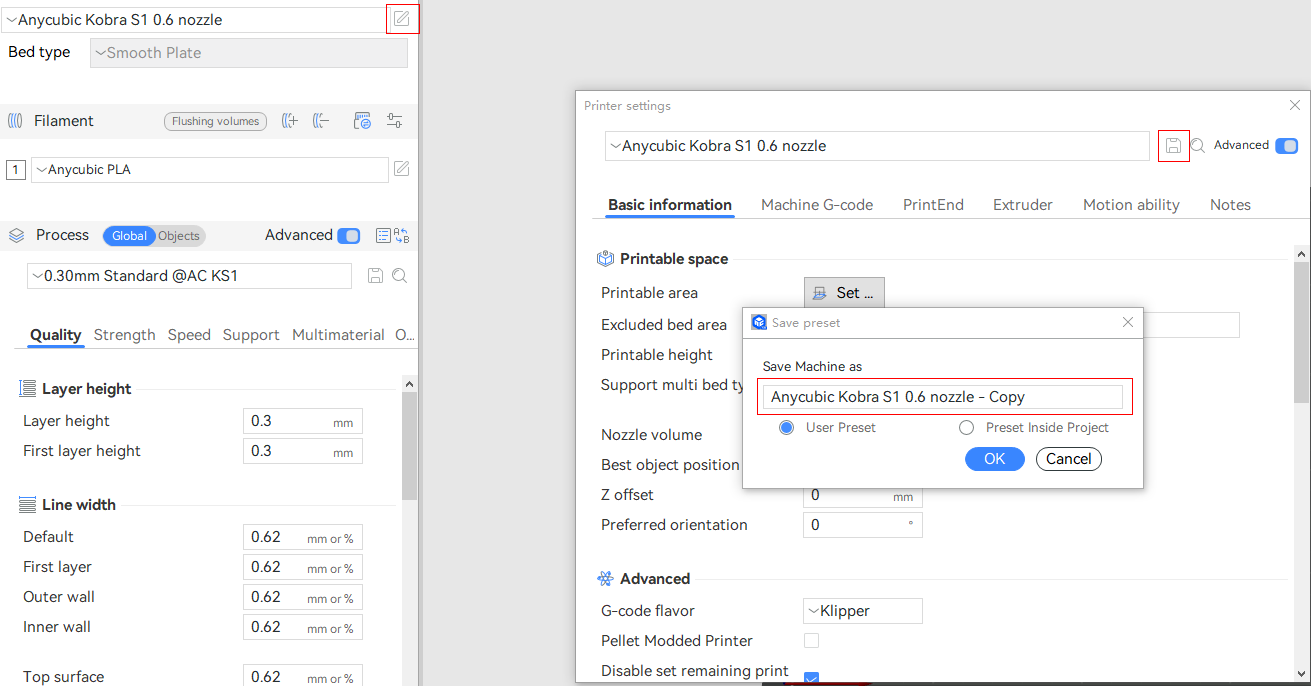Click the Outer wall line width field

[x=303, y=598]
